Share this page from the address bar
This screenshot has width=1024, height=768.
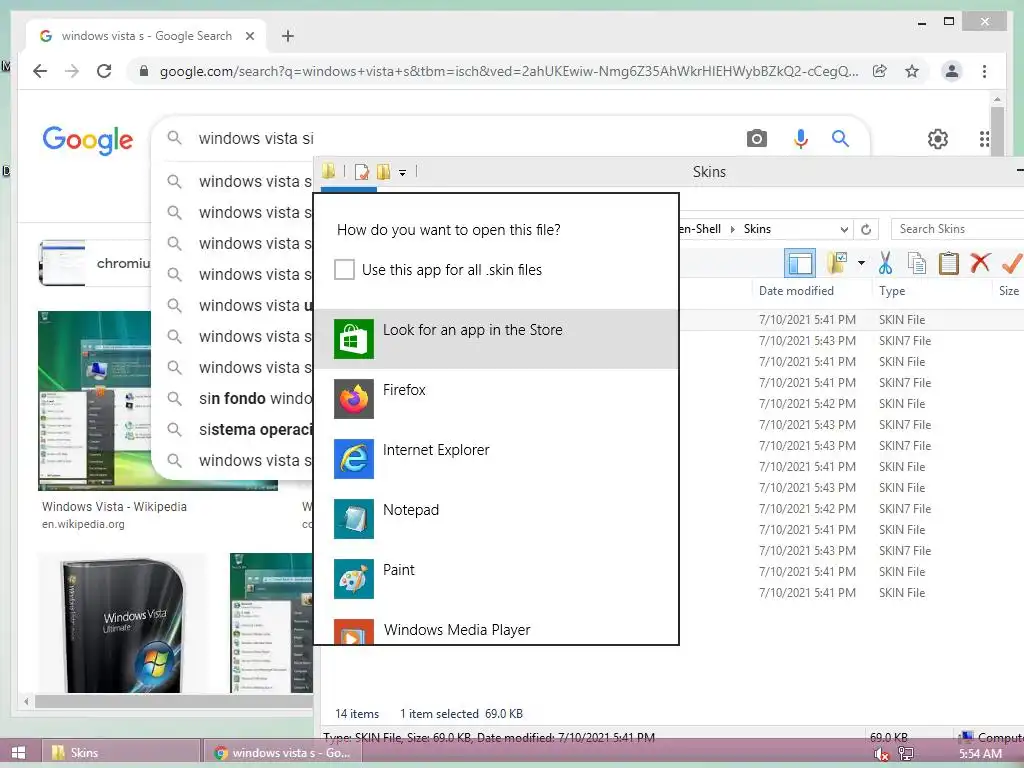coord(880,71)
